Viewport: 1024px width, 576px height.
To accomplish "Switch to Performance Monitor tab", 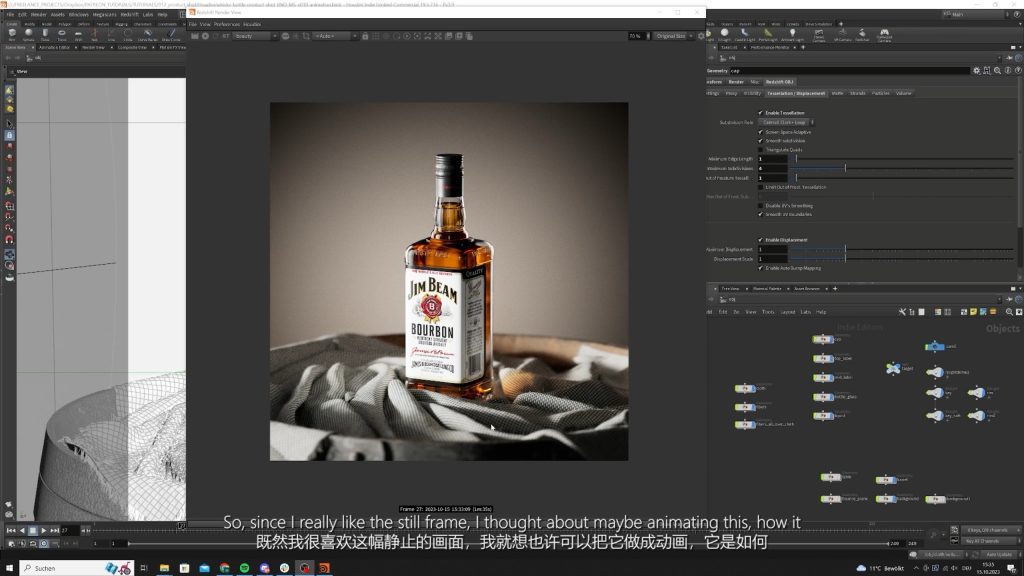I will tap(769, 47).
